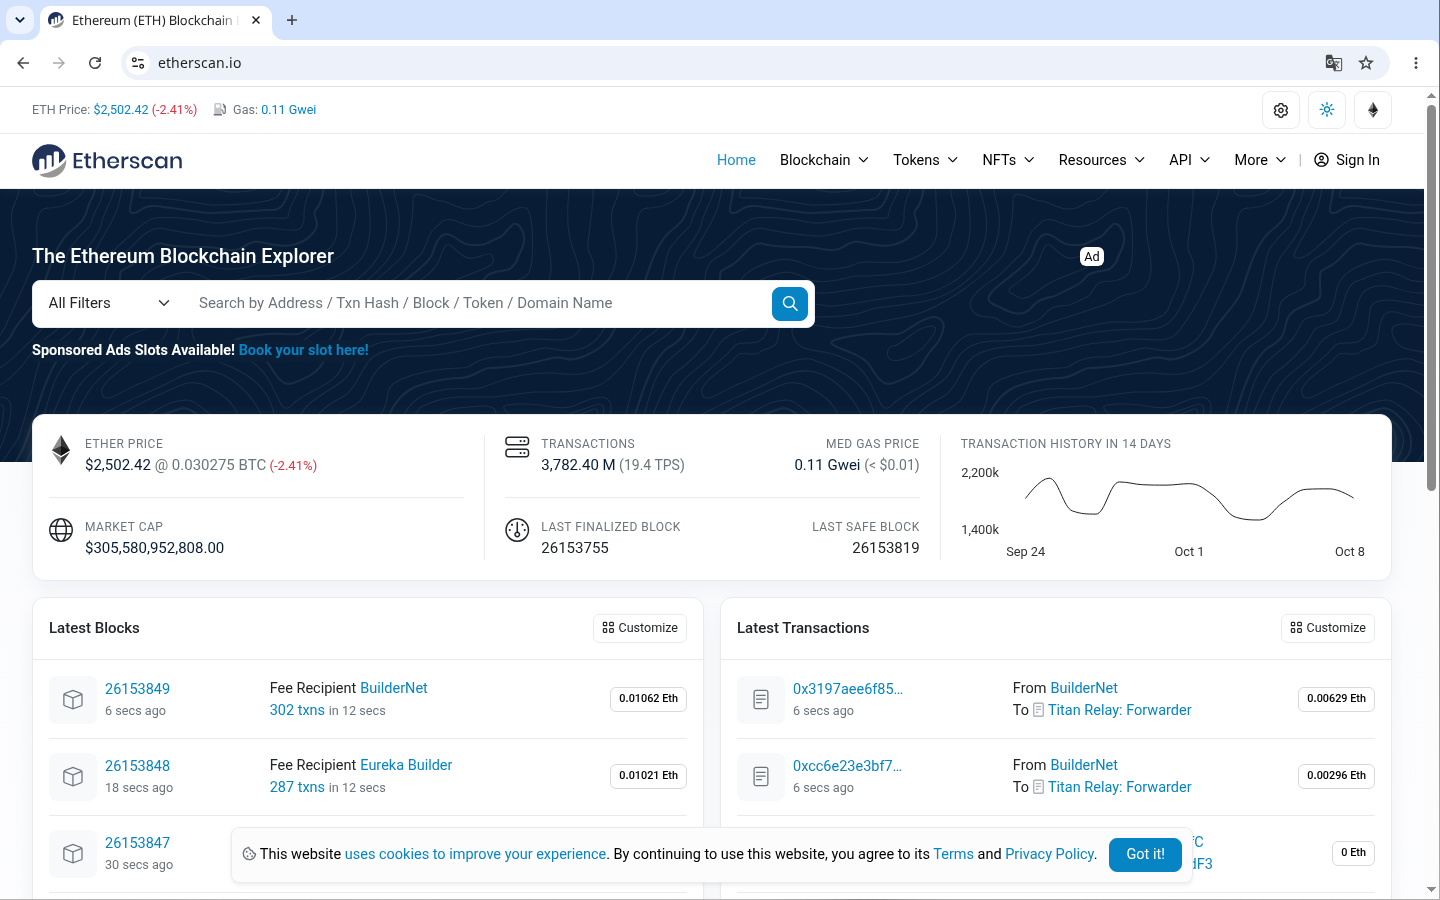Open the tab search dropdown arrow

20,20
